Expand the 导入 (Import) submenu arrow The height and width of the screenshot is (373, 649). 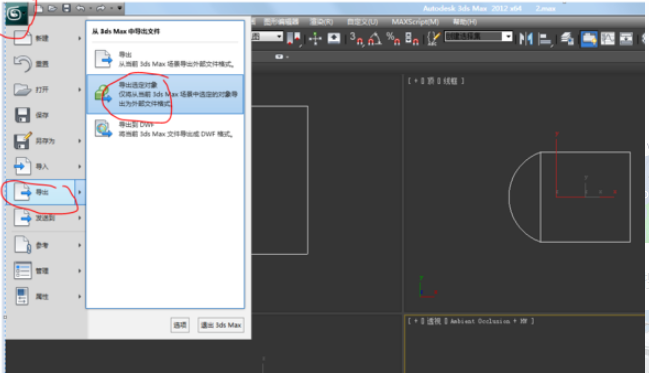click(x=79, y=166)
